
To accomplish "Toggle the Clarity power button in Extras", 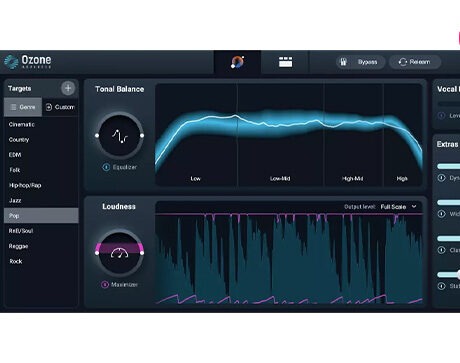I will point(442,250).
